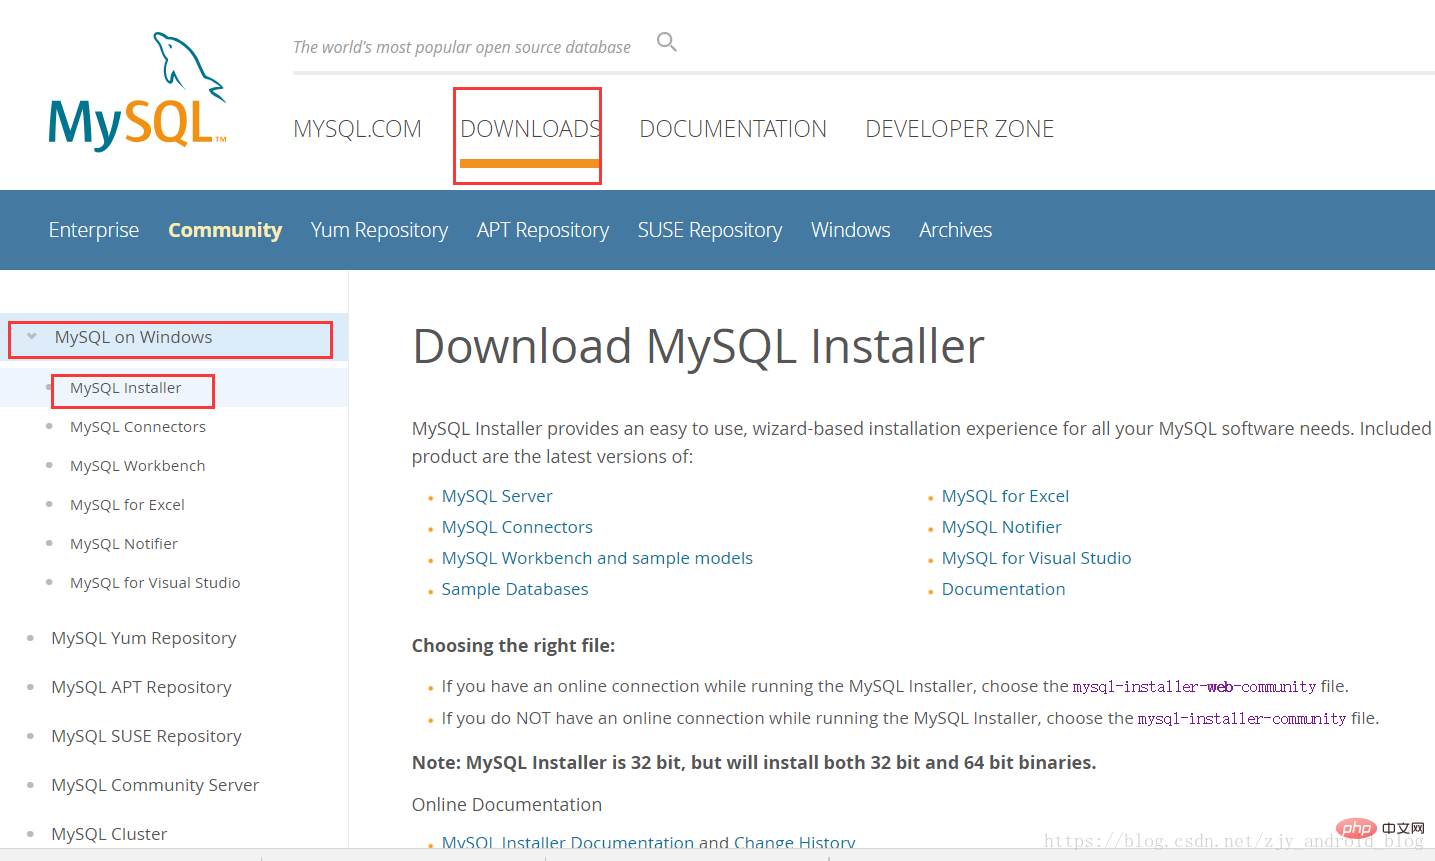Screen dimensions: 1435x861
Task: Click the mysql-installer-web-community file name
Action: point(1194,687)
